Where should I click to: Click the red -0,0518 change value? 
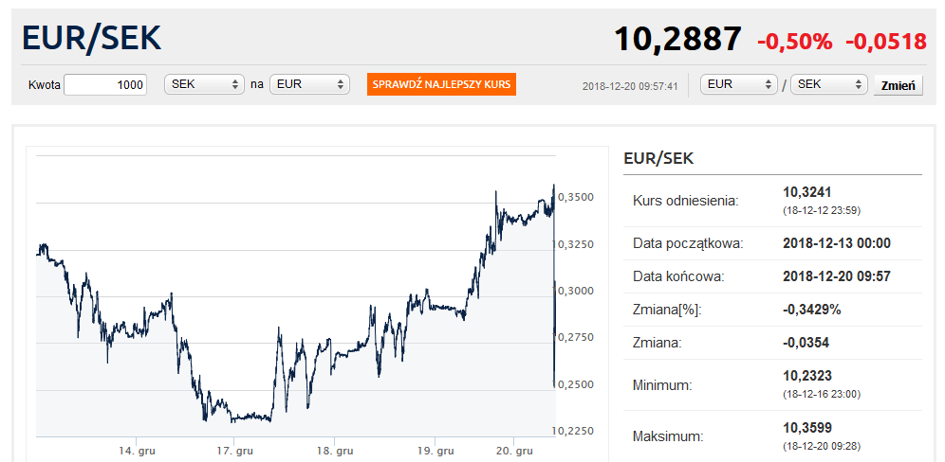click(x=885, y=41)
